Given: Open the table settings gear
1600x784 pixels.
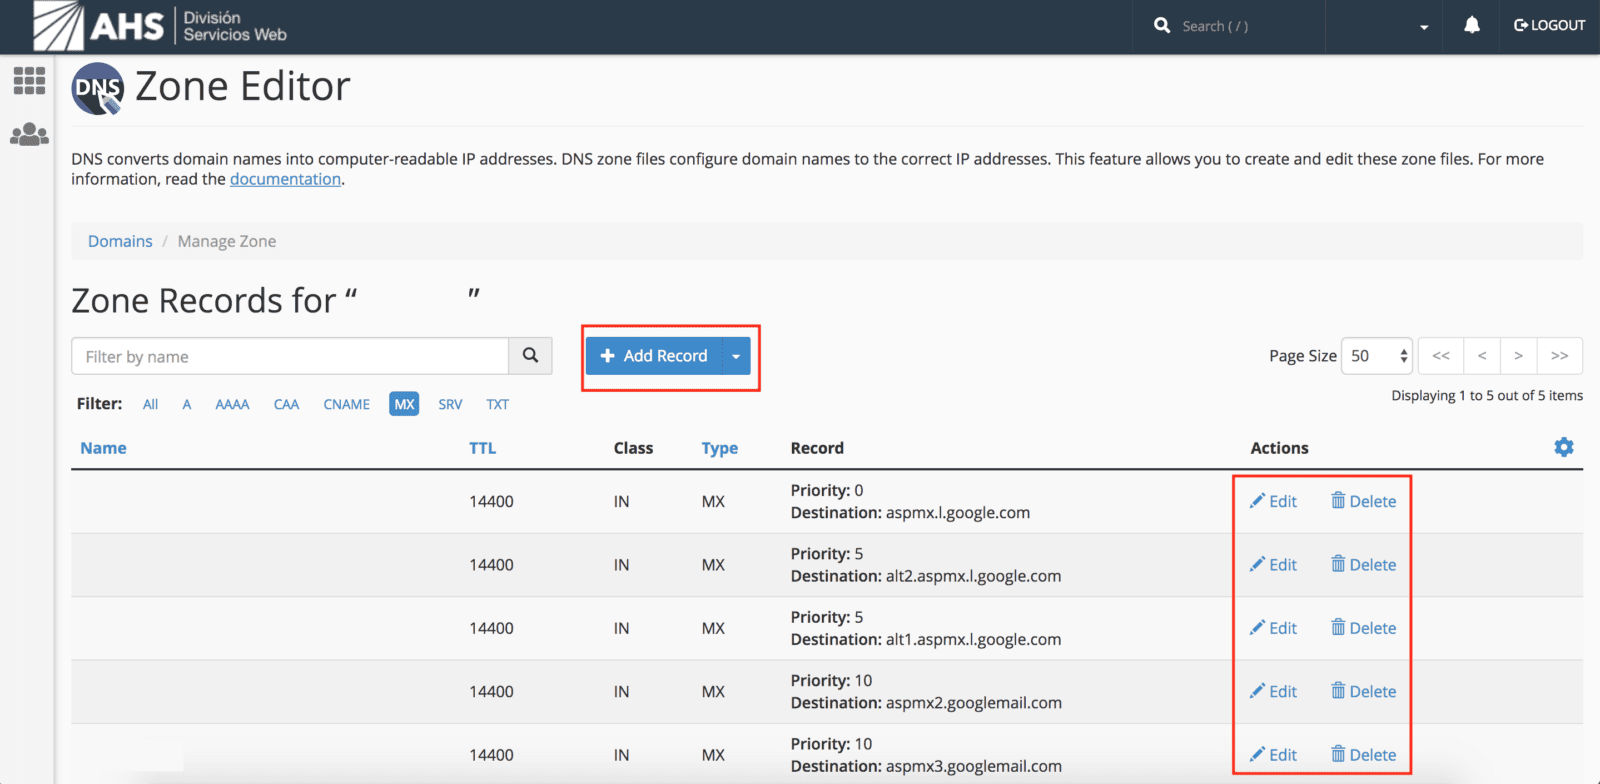Looking at the screenshot, I should [1564, 447].
